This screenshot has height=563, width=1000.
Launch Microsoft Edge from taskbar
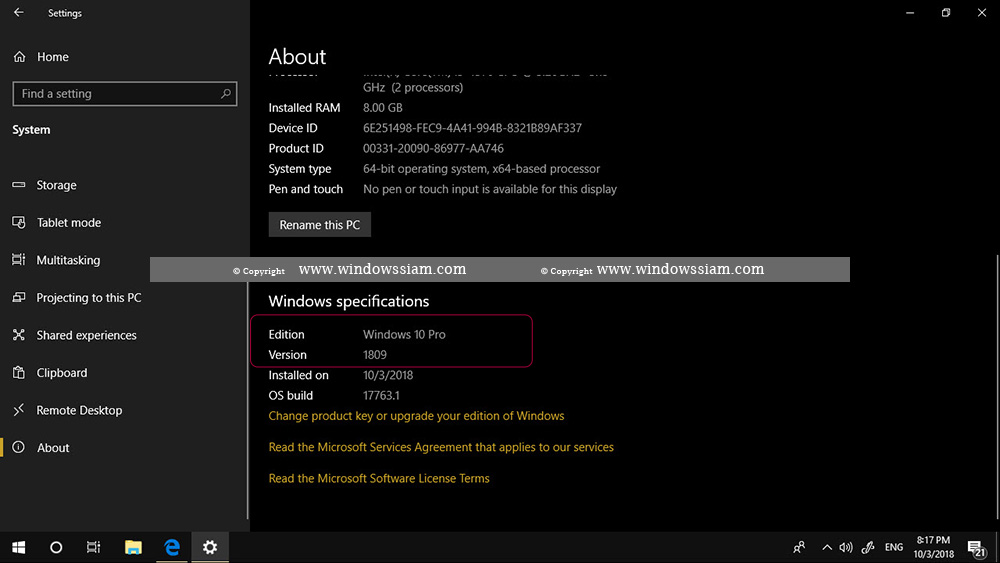[172, 547]
